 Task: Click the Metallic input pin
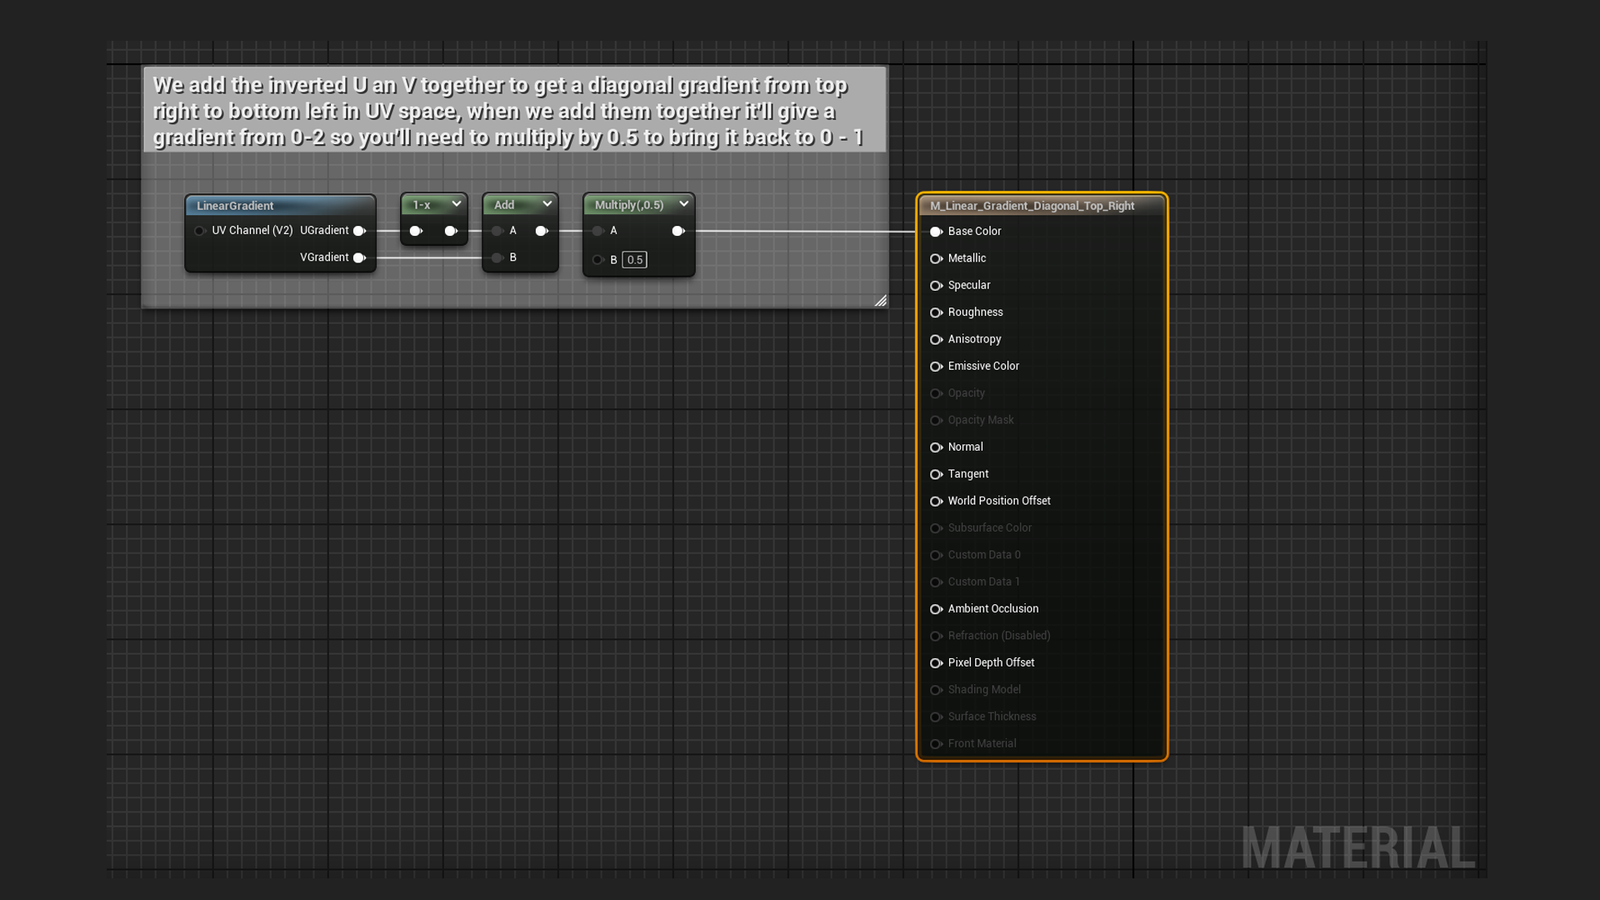936,258
